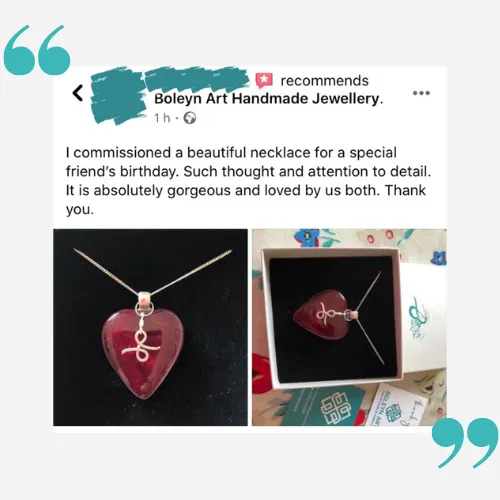The height and width of the screenshot is (500, 500).
Task: Click the teal logo on the box lid
Action: 418,318
